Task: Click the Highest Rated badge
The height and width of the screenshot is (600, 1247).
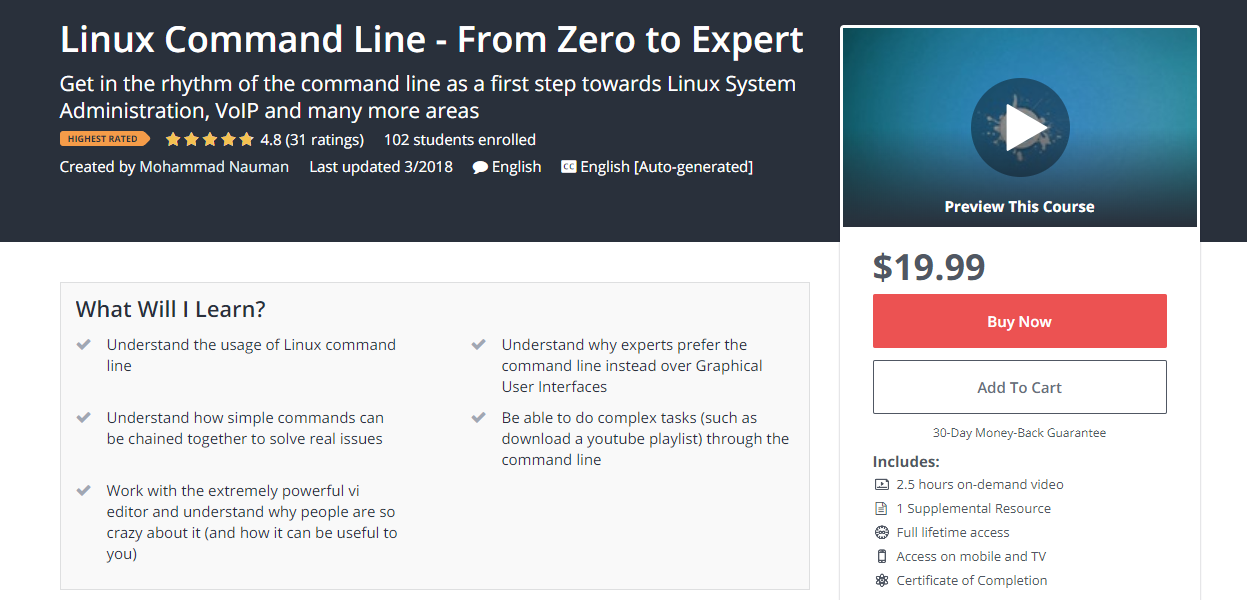Action: click(104, 139)
